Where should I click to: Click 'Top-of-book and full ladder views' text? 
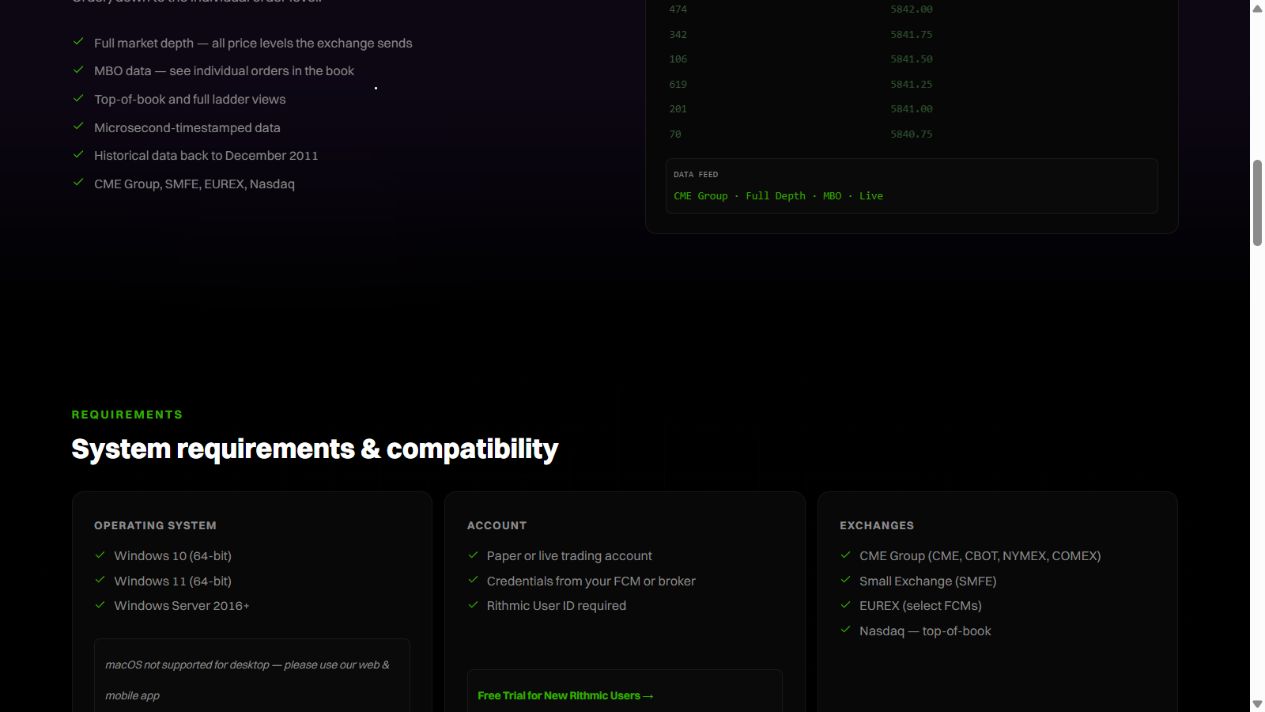click(190, 99)
